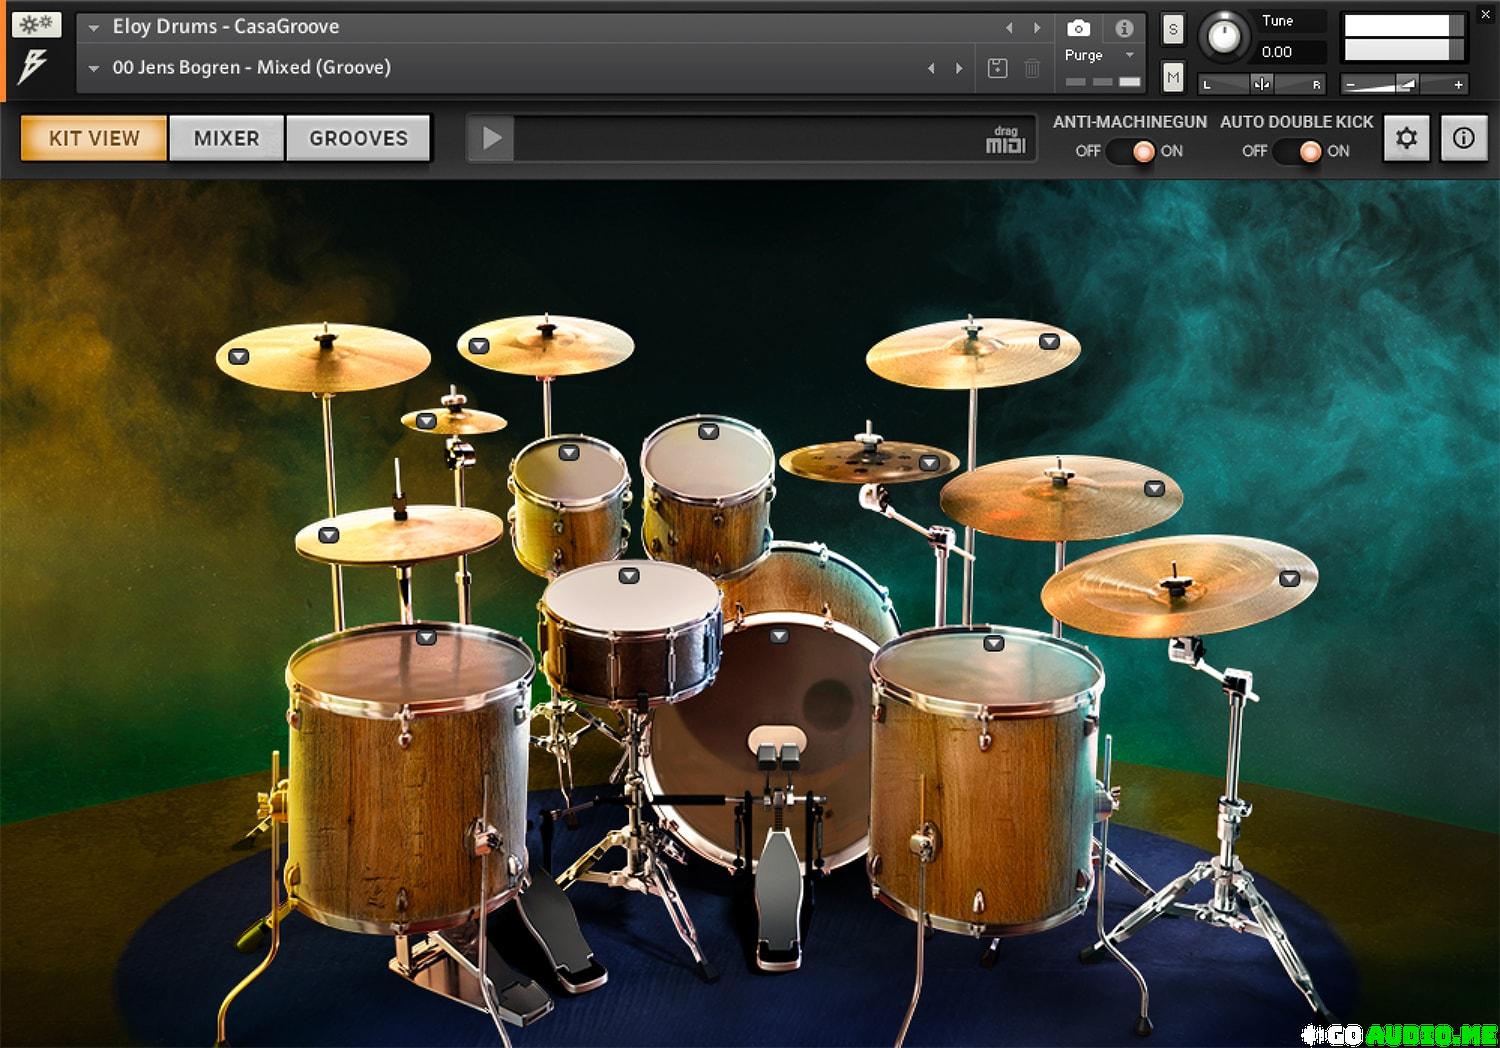The height and width of the screenshot is (1048, 1500).
Task: Open the info button next to gear
Action: pyautogui.click(x=1464, y=138)
